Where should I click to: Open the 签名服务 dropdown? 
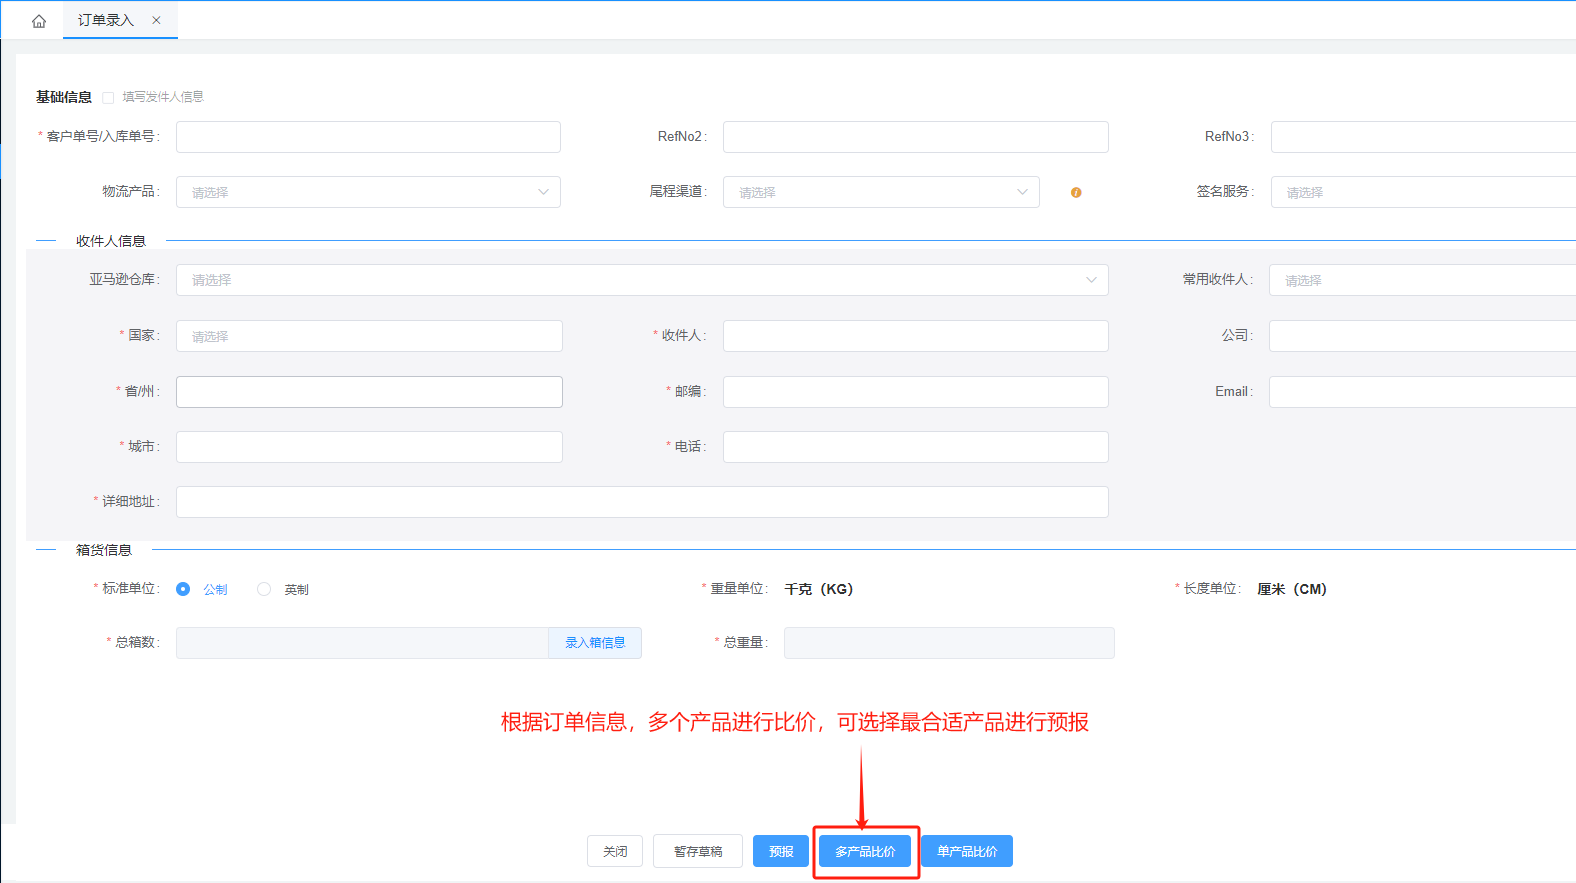[x=1423, y=192]
